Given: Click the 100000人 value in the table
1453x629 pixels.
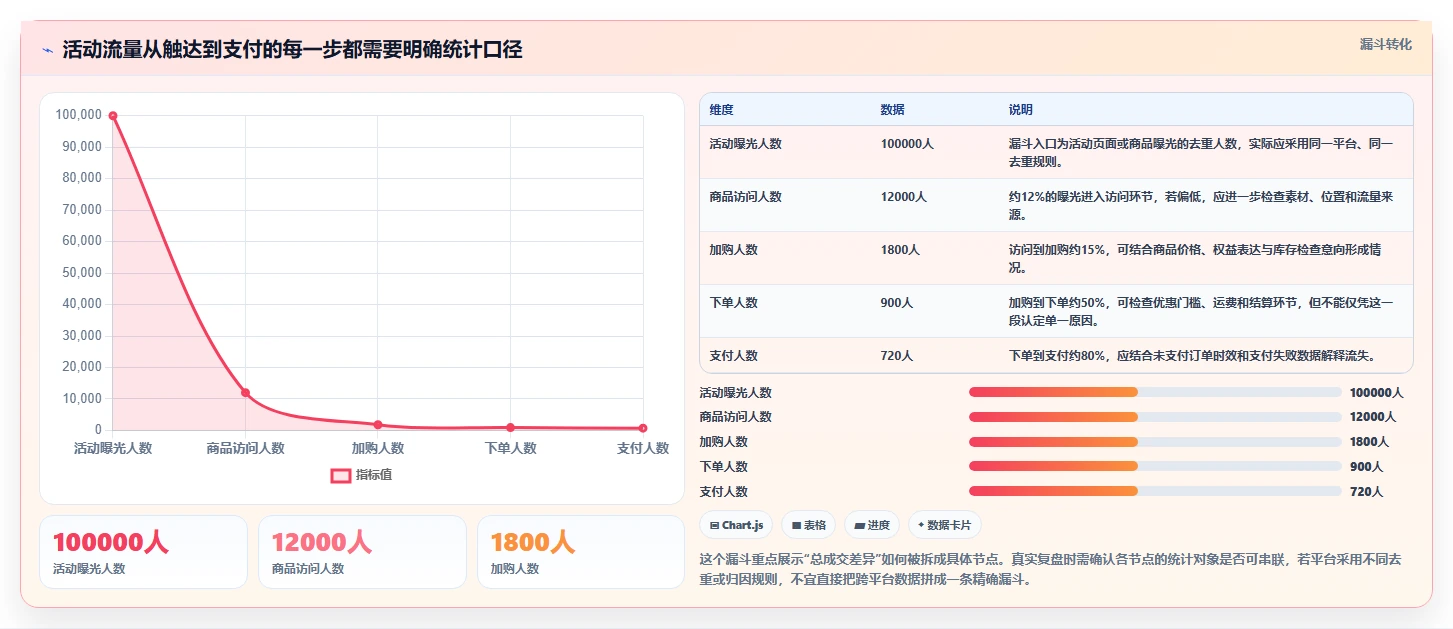Looking at the screenshot, I should (x=907, y=144).
